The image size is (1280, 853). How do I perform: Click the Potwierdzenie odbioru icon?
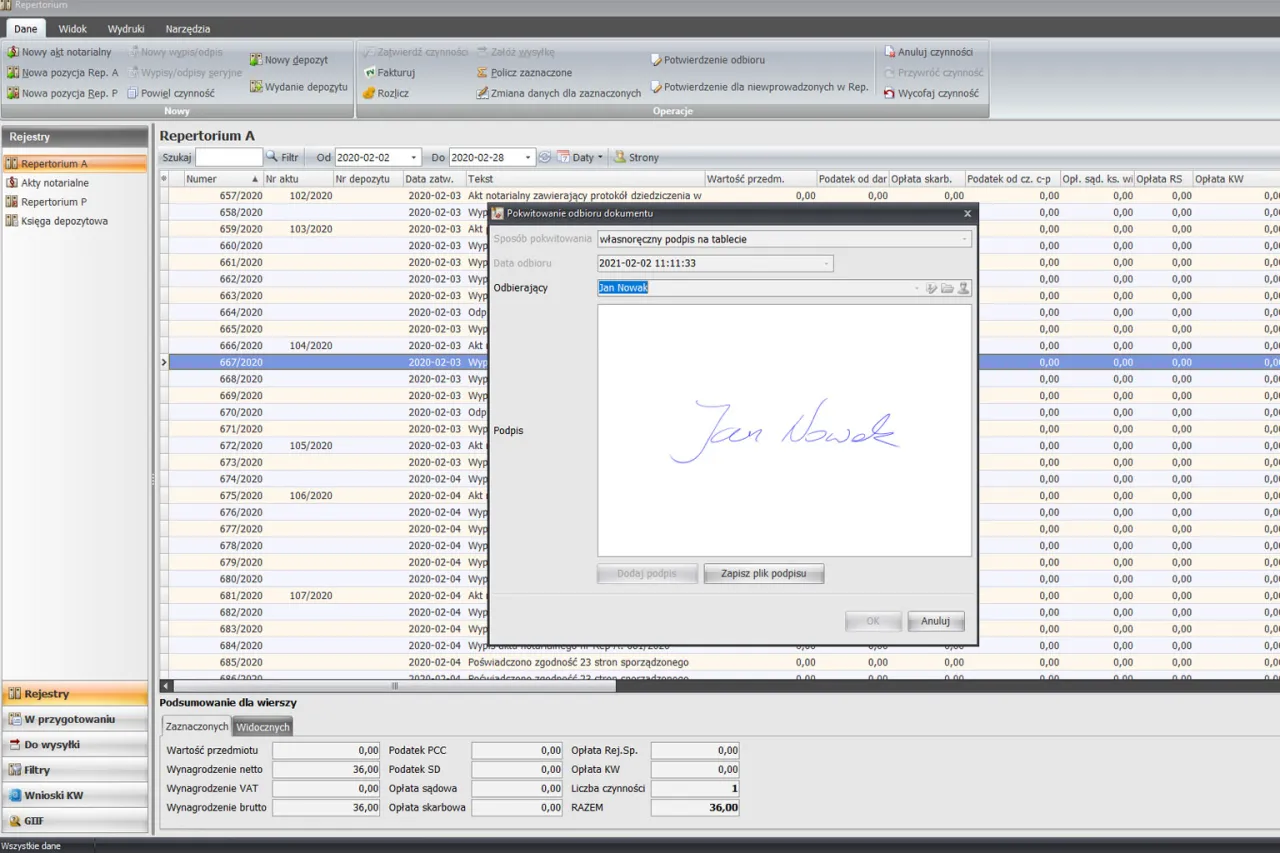656,60
